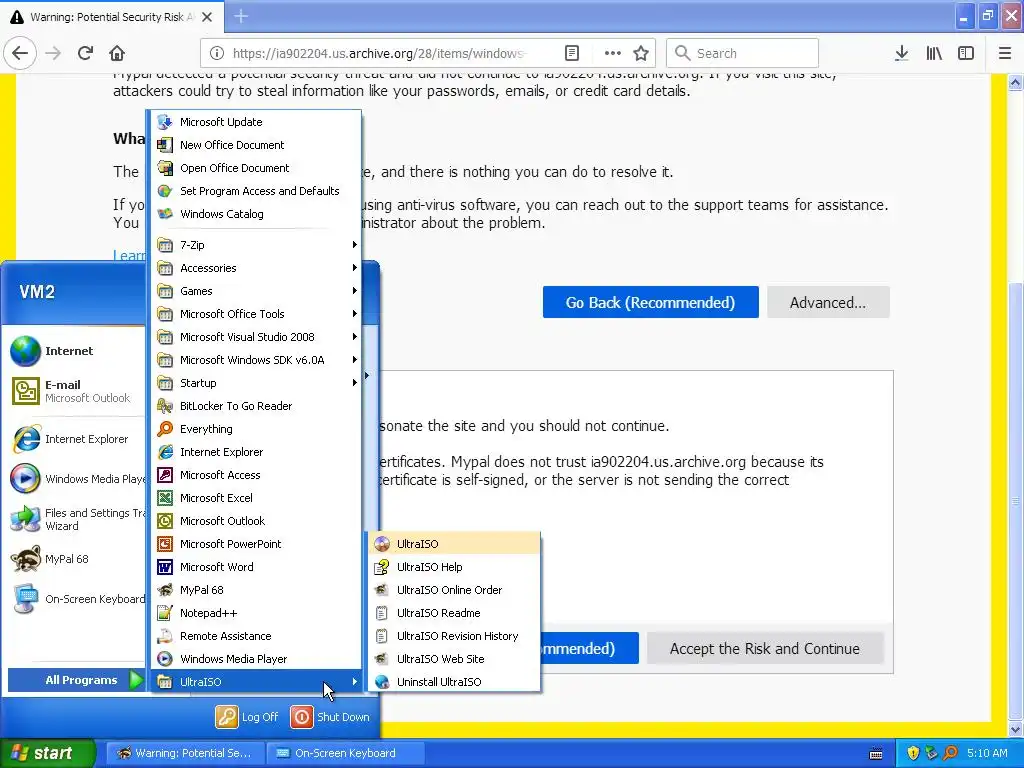This screenshot has width=1024, height=768.
Task: Expand the Startup folder
Action: [256, 383]
